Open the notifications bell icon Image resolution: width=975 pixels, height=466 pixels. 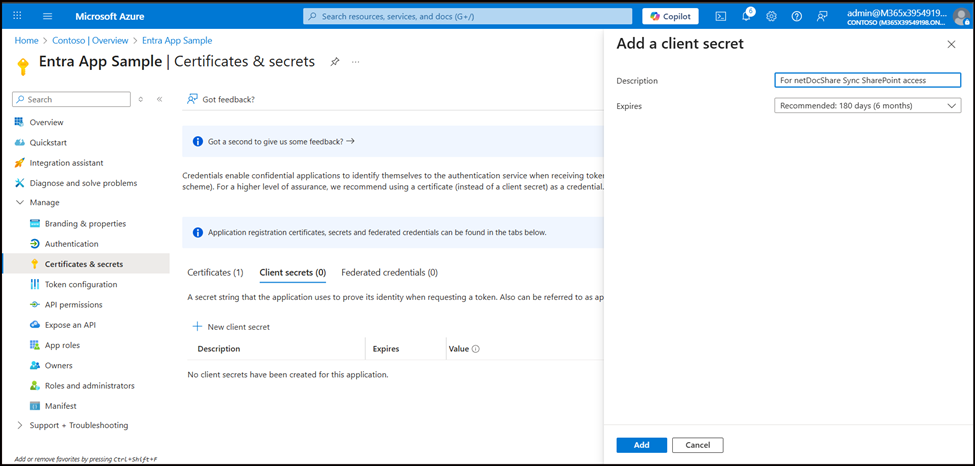coord(746,16)
